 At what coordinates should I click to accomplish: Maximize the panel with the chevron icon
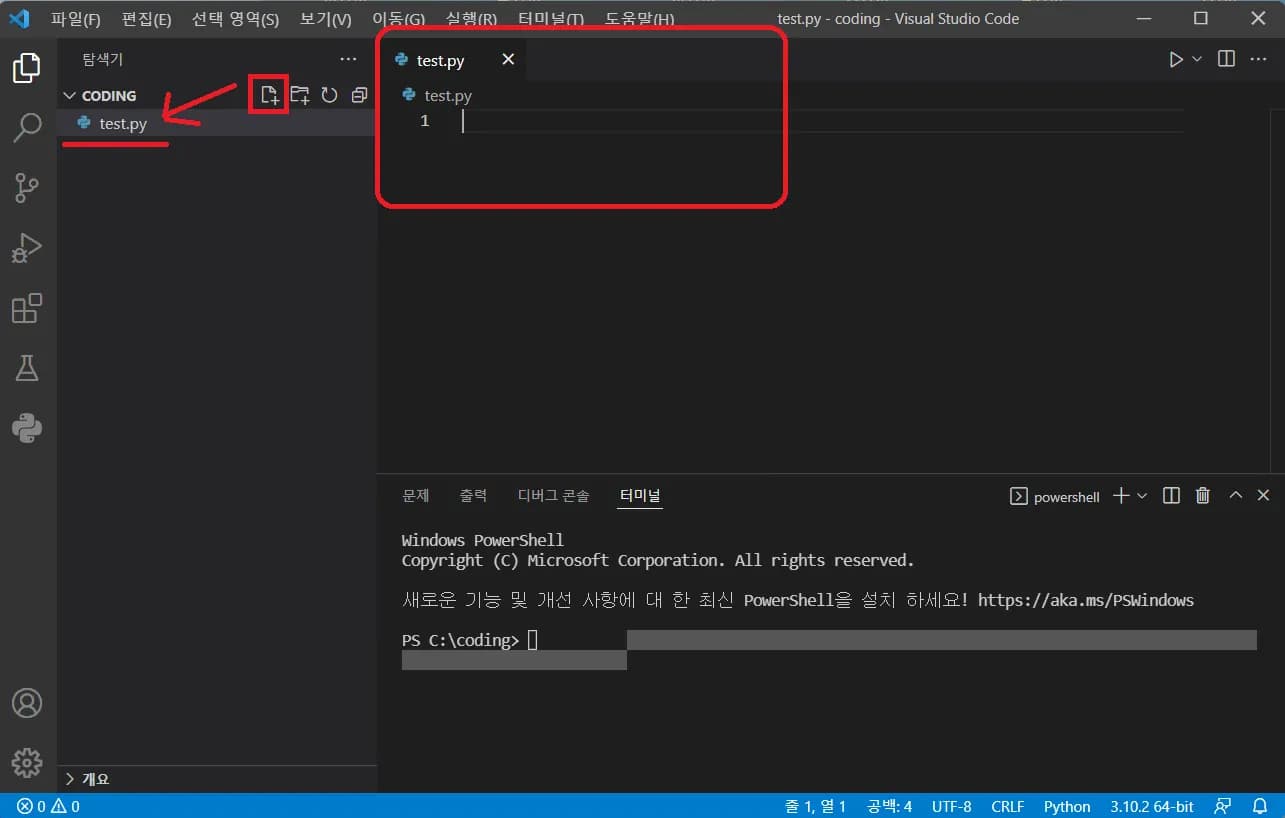click(1234, 495)
